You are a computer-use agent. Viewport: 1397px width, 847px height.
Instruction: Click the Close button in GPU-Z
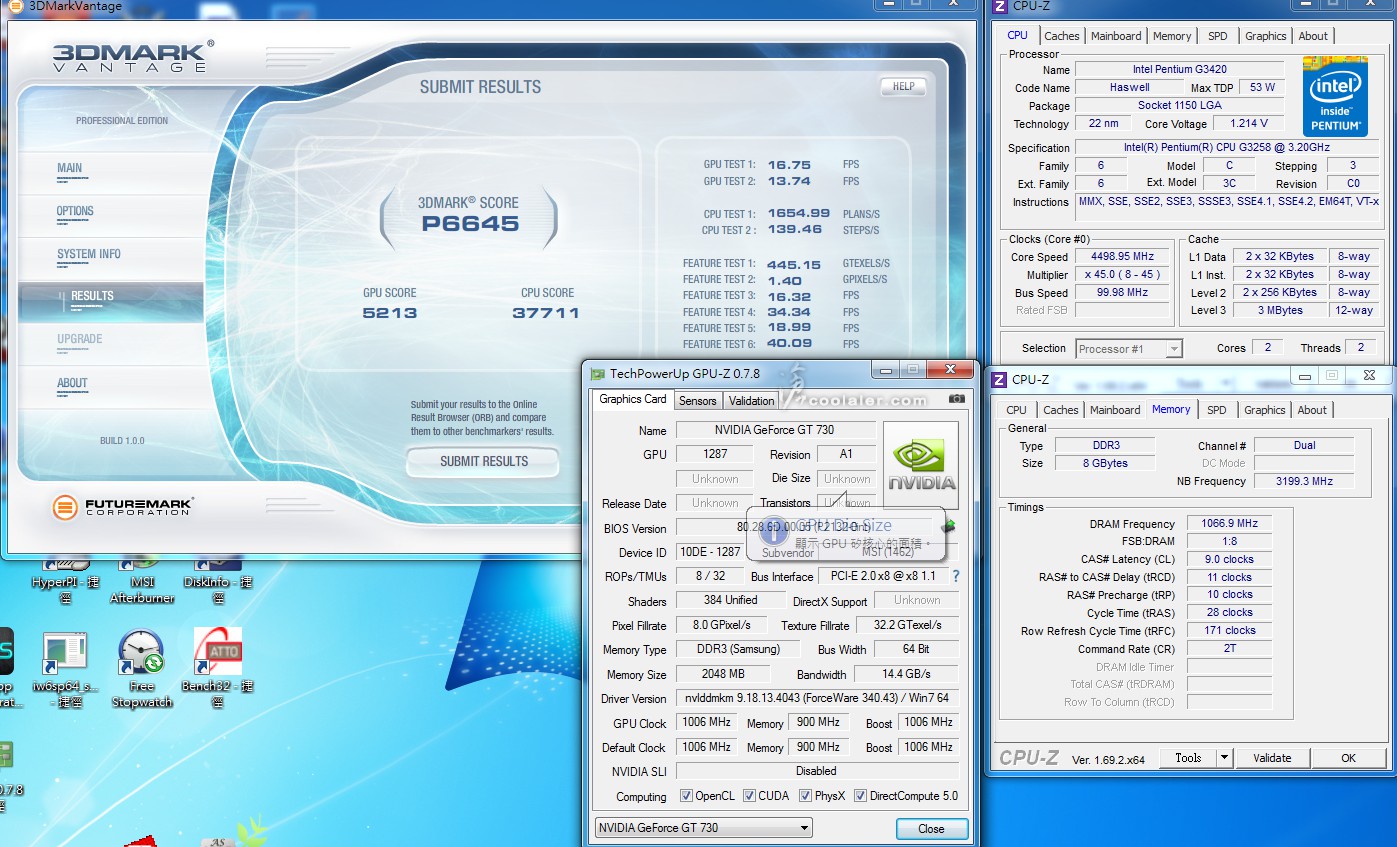[x=931, y=829]
